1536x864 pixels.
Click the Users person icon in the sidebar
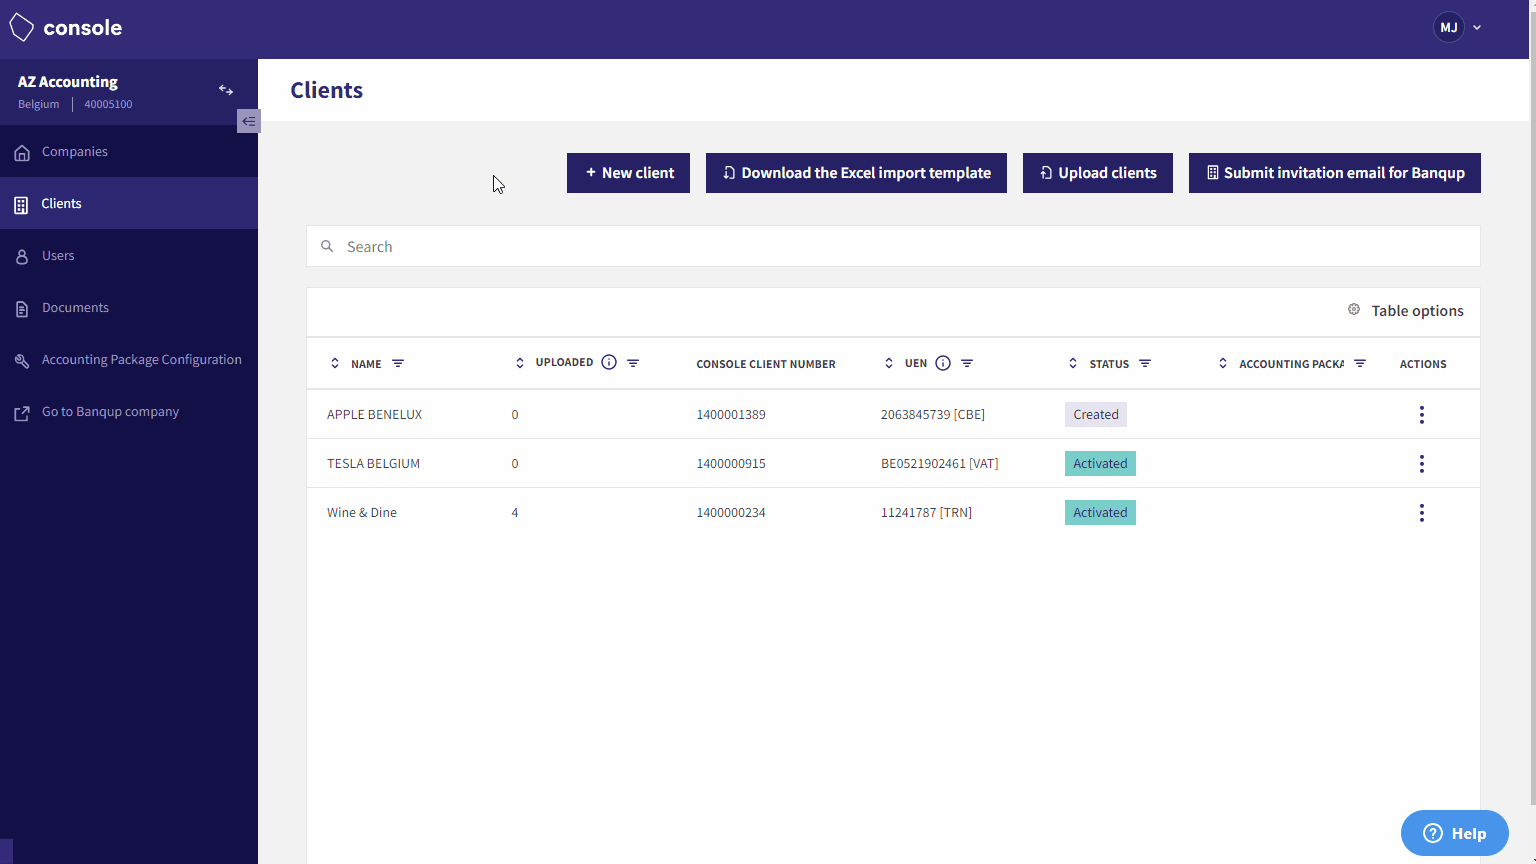[22, 257]
